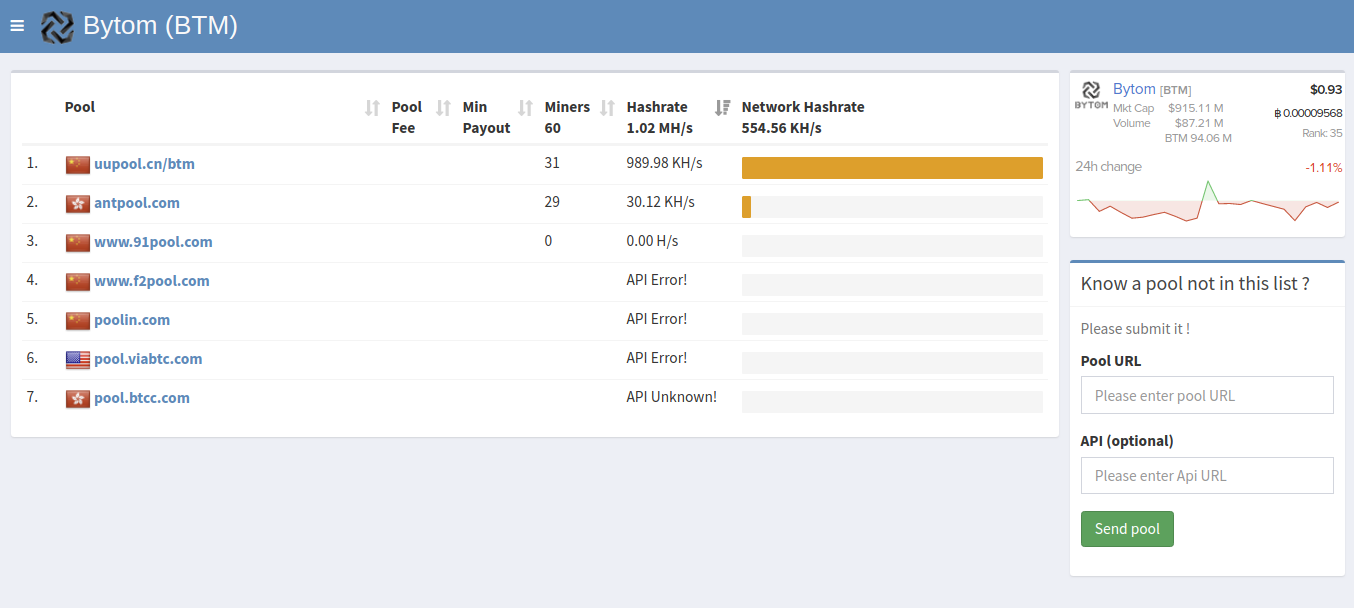Click miners count 29 cell
The height and width of the screenshot is (608, 1354).
tap(552, 202)
